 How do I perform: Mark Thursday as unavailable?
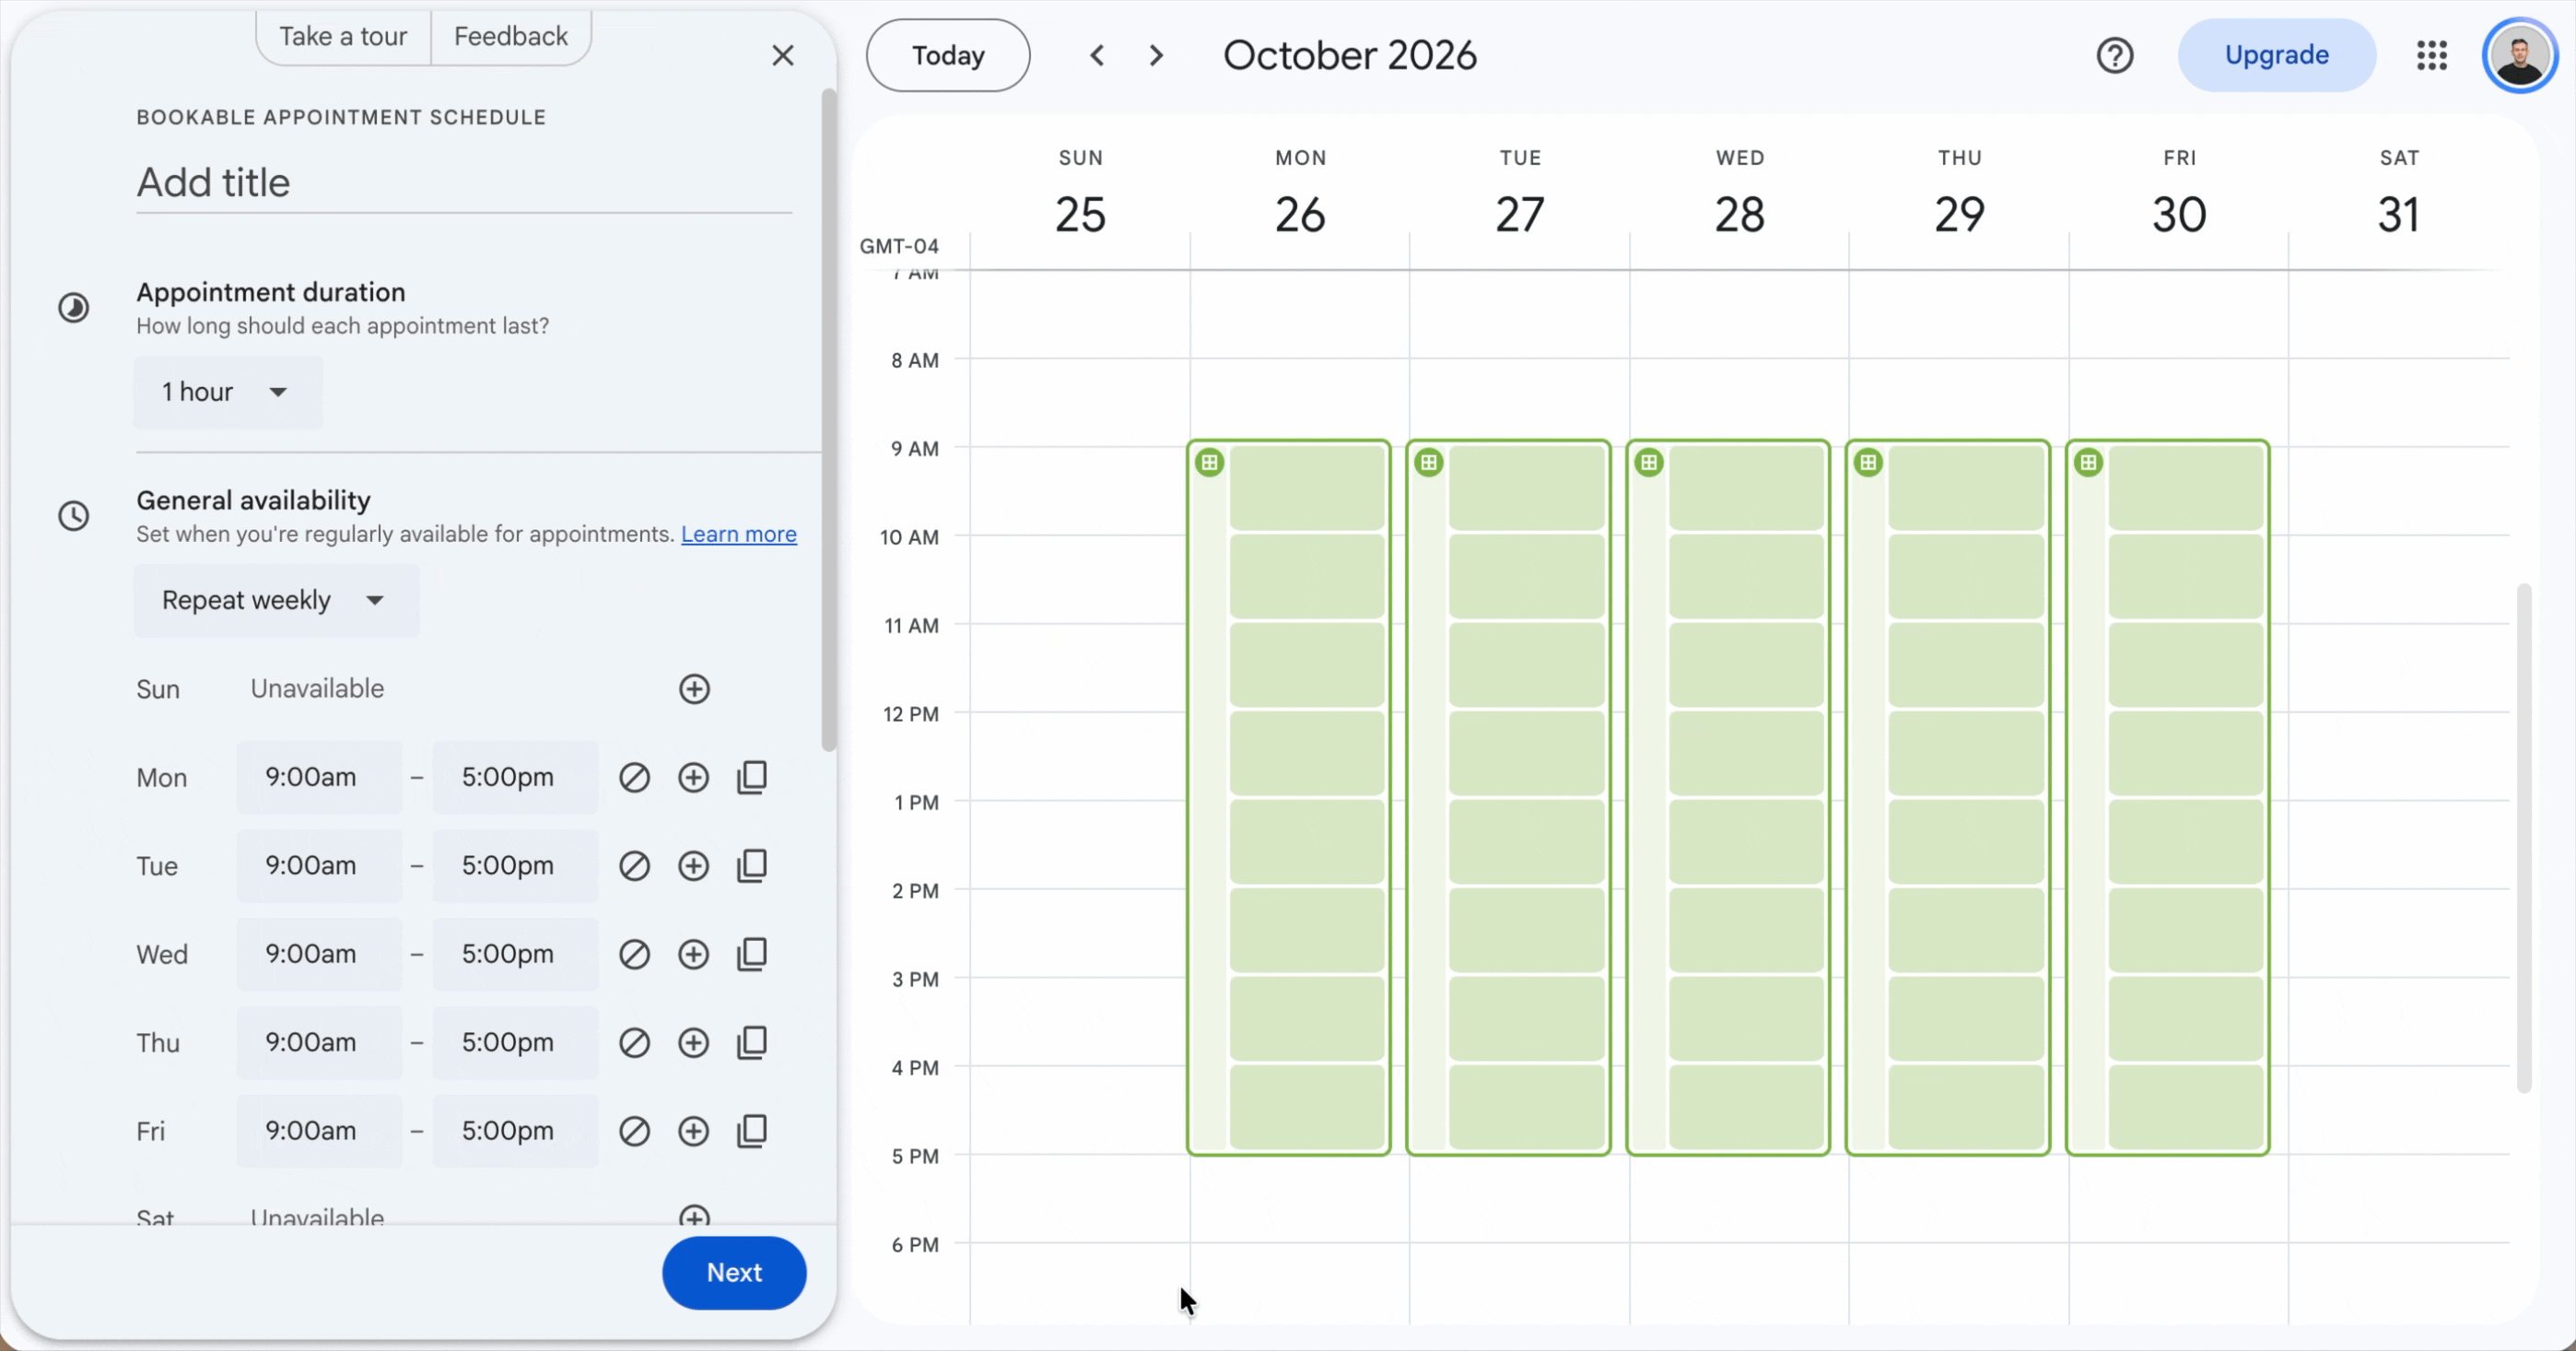coord(634,1043)
